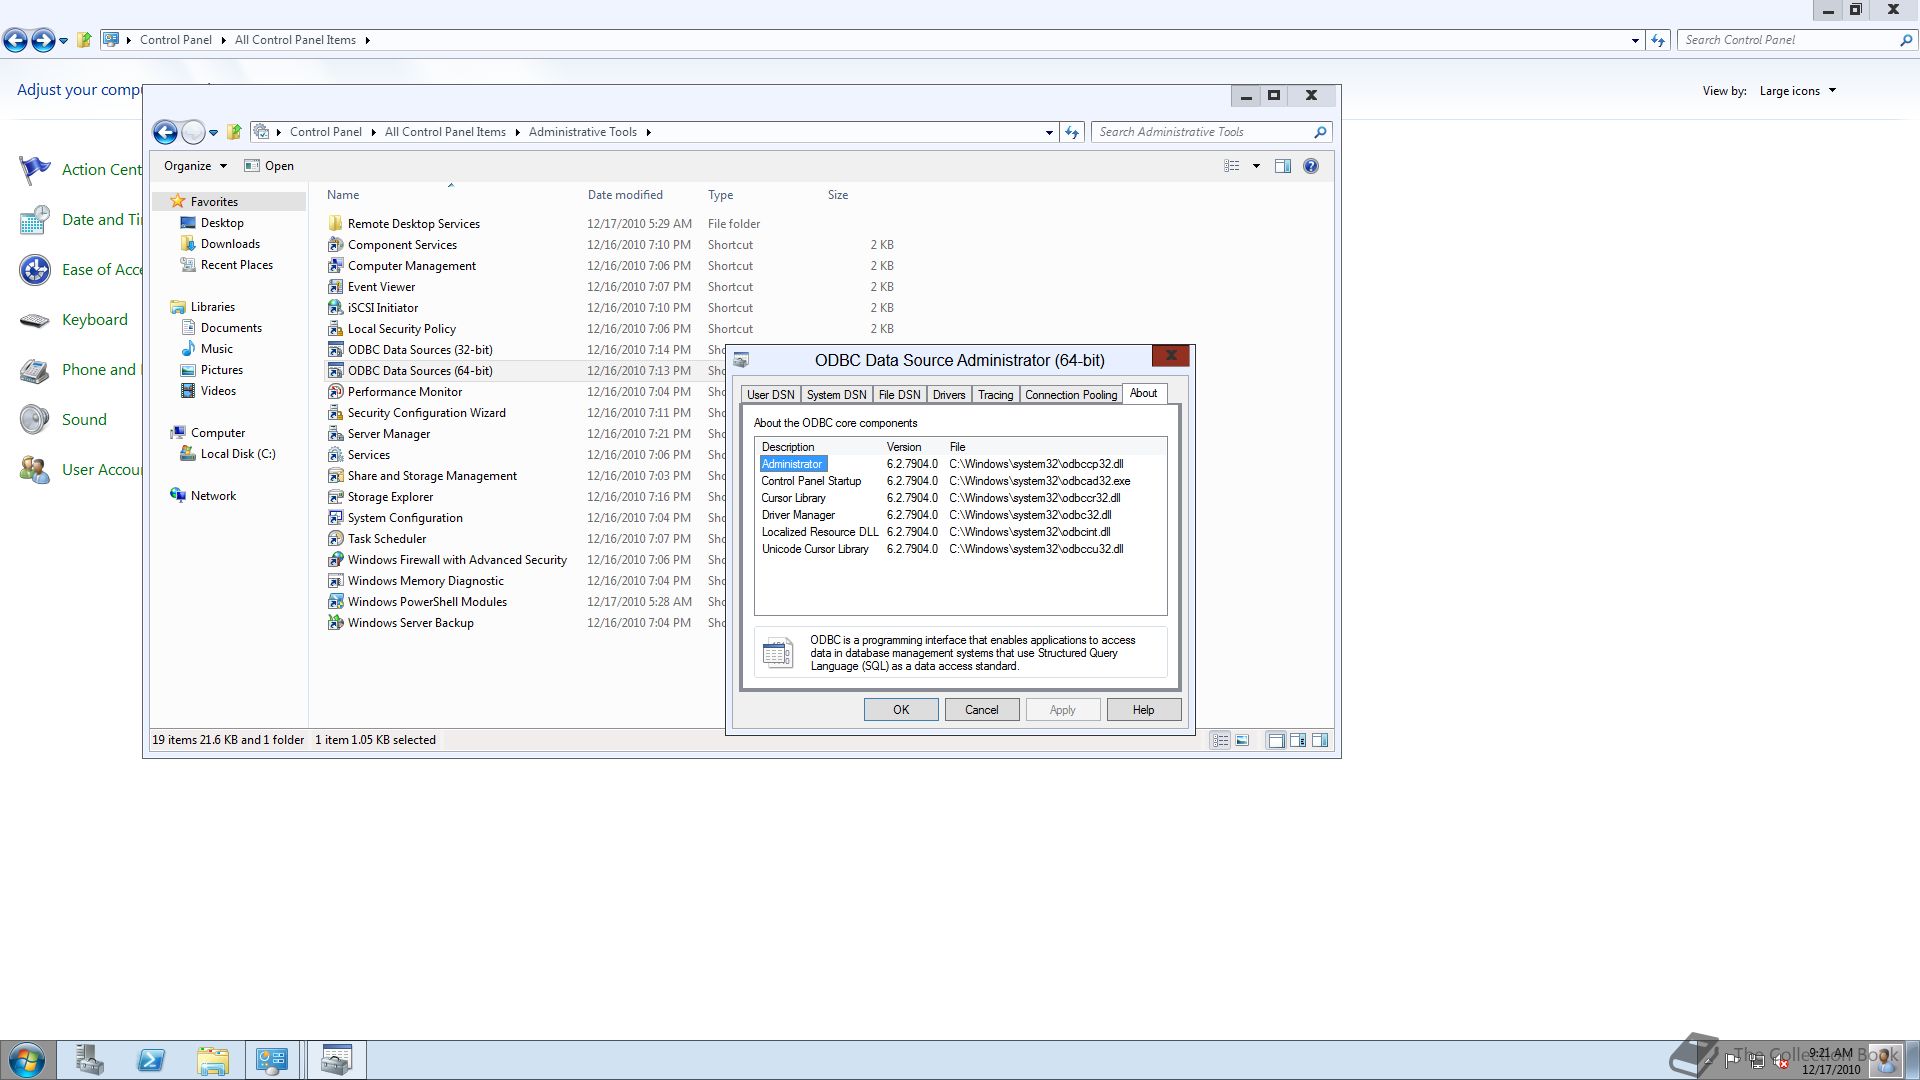Open the Organize dropdown menu
The width and height of the screenshot is (1920, 1080).
click(x=195, y=166)
